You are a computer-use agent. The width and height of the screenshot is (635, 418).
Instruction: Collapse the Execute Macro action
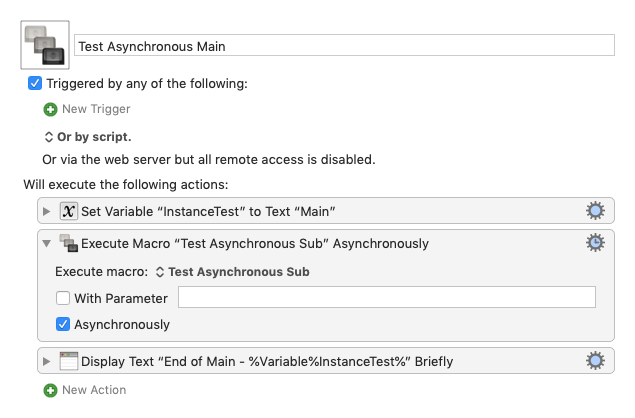point(47,243)
